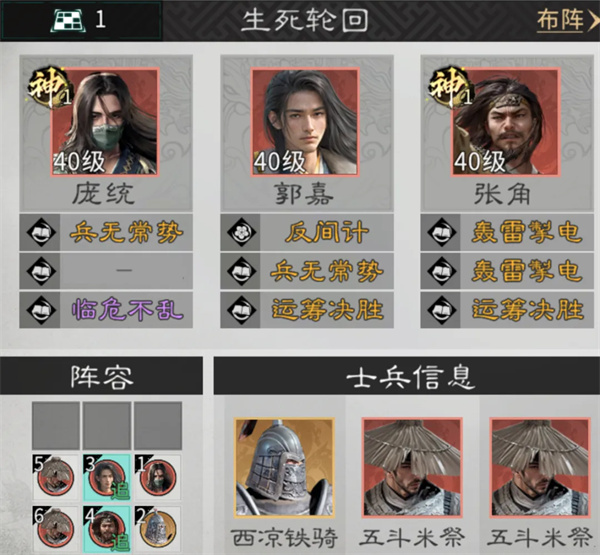Click the empty top-left formation grid cell

click(x=56, y=425)
